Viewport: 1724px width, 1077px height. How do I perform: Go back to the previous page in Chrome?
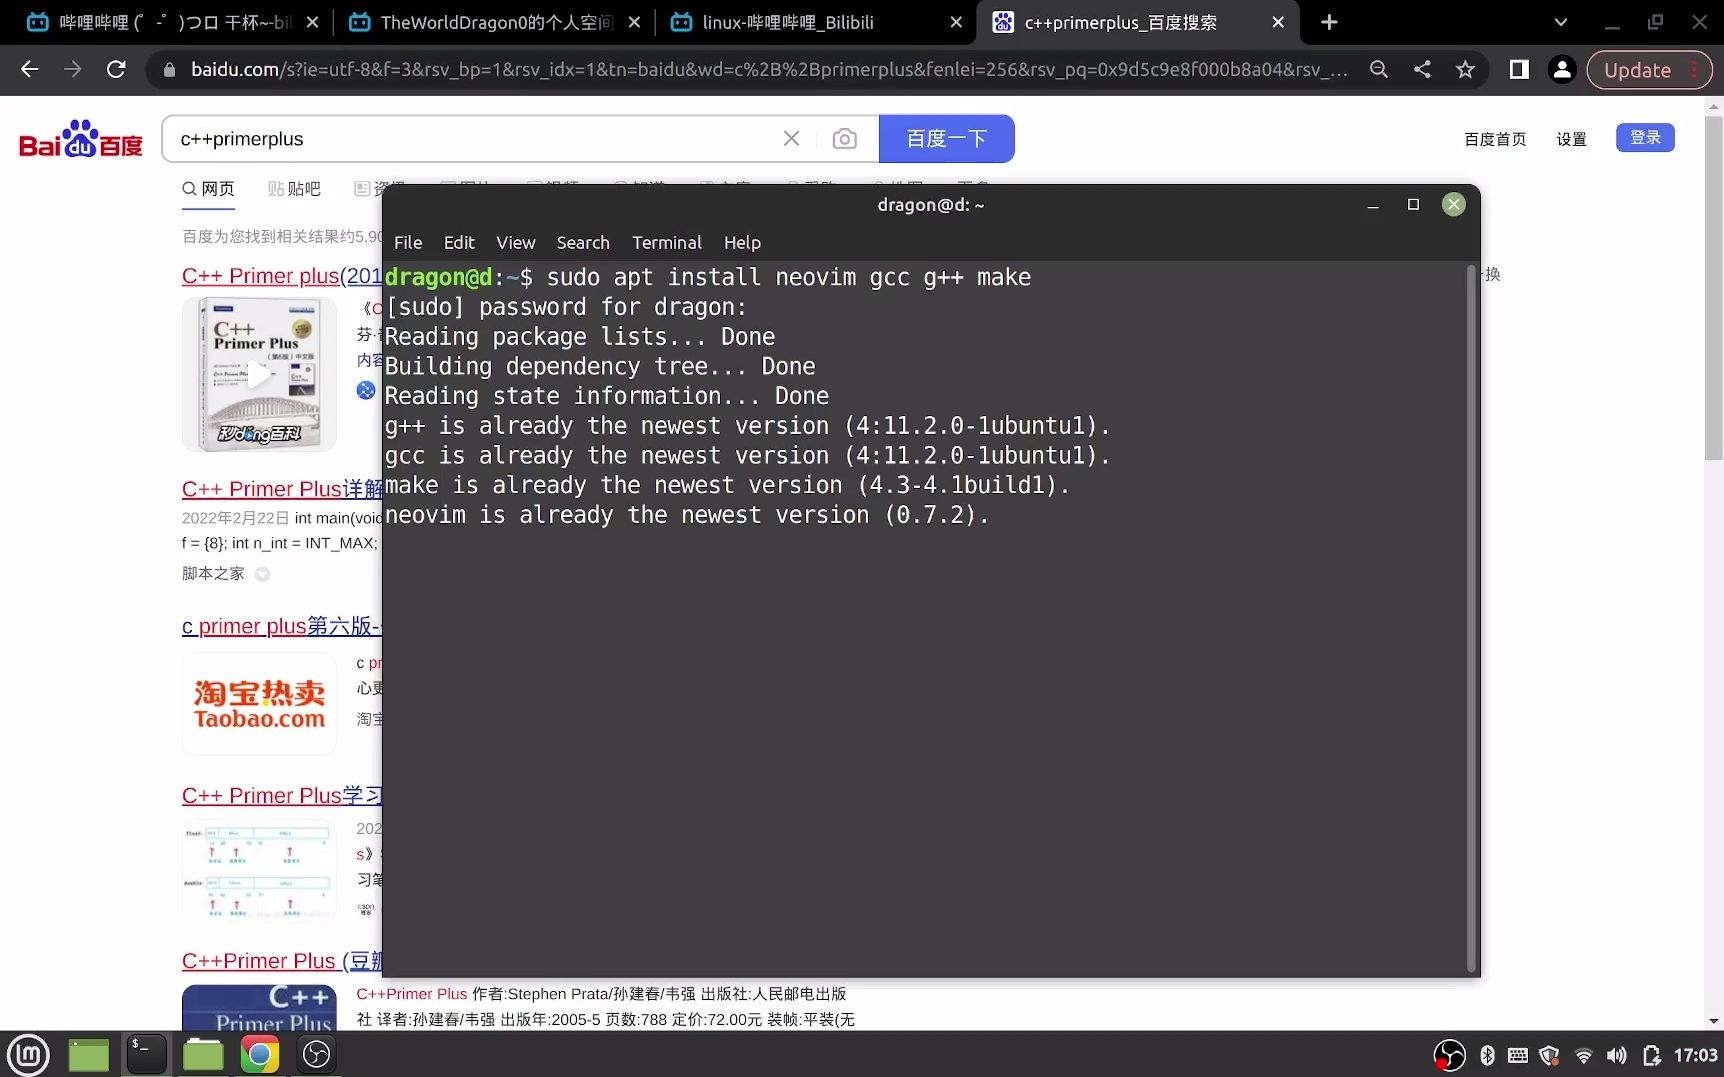(x=29, y=69)
